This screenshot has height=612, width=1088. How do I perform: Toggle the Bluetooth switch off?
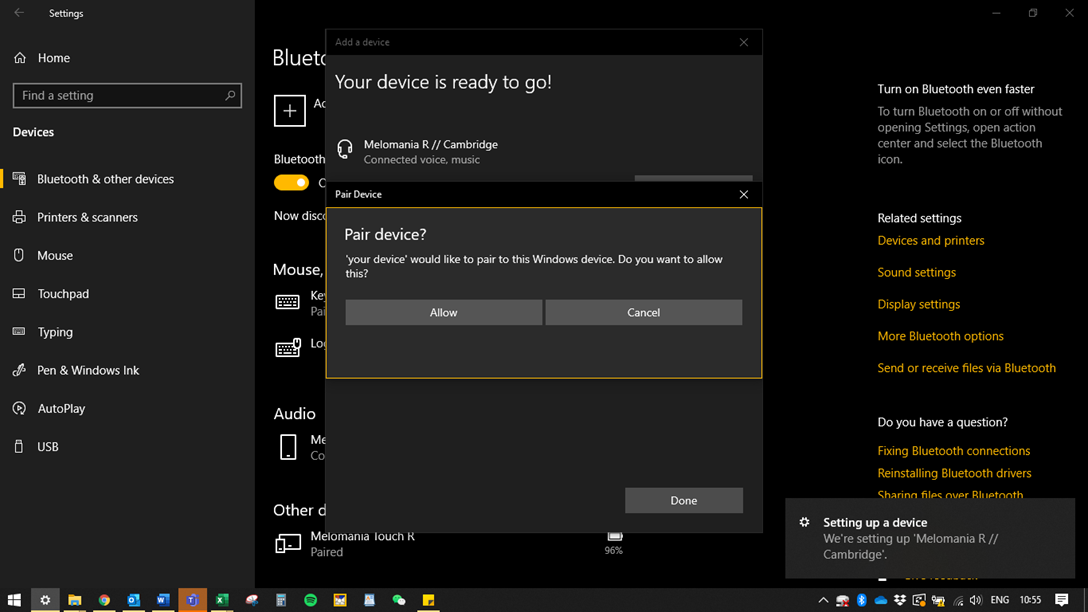291,182
